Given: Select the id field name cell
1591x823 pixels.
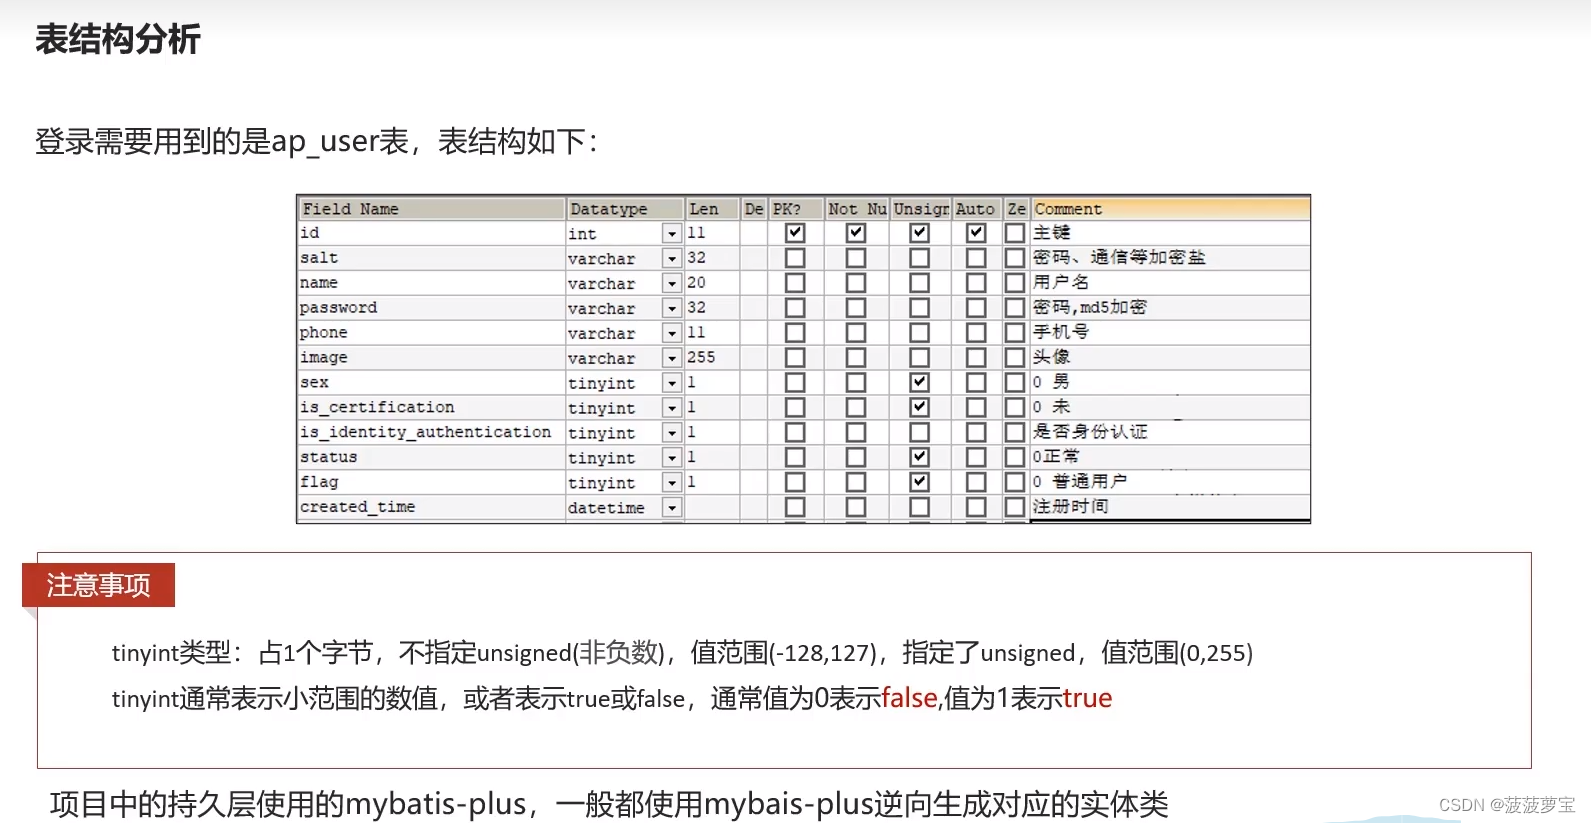Looking at the screenshot, I should (432, 233).
